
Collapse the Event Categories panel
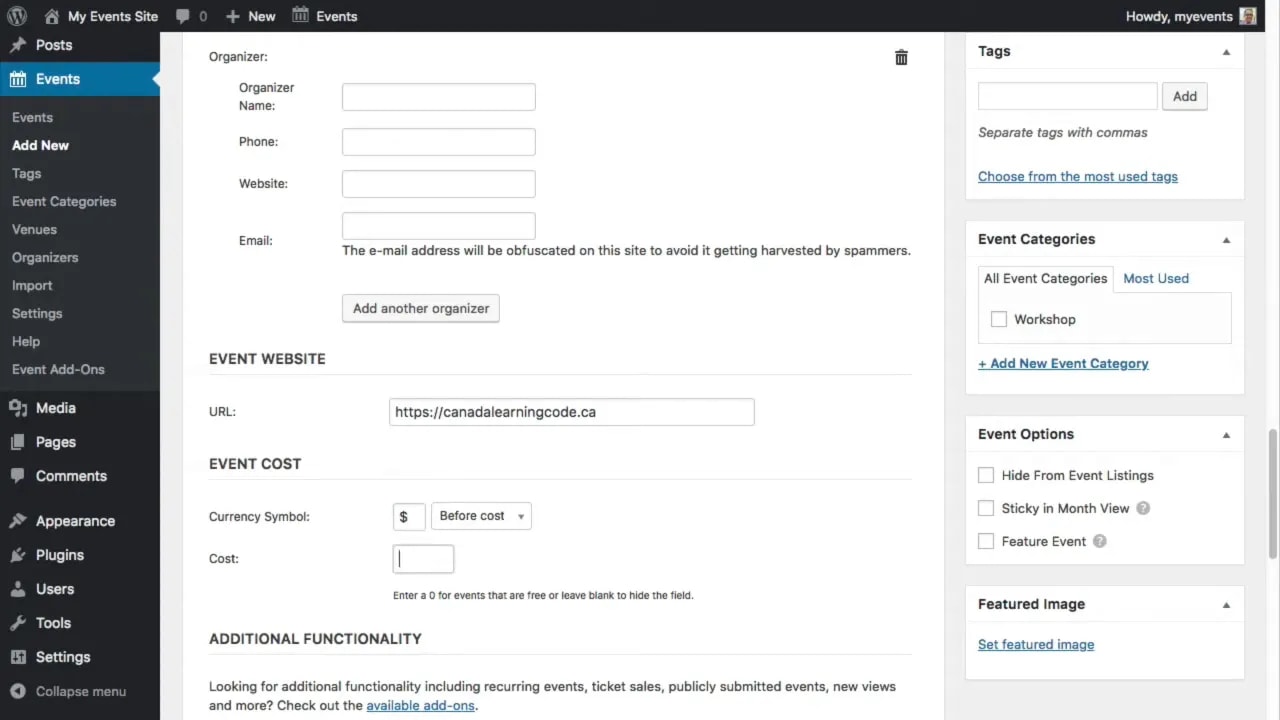coord(1226,239)
